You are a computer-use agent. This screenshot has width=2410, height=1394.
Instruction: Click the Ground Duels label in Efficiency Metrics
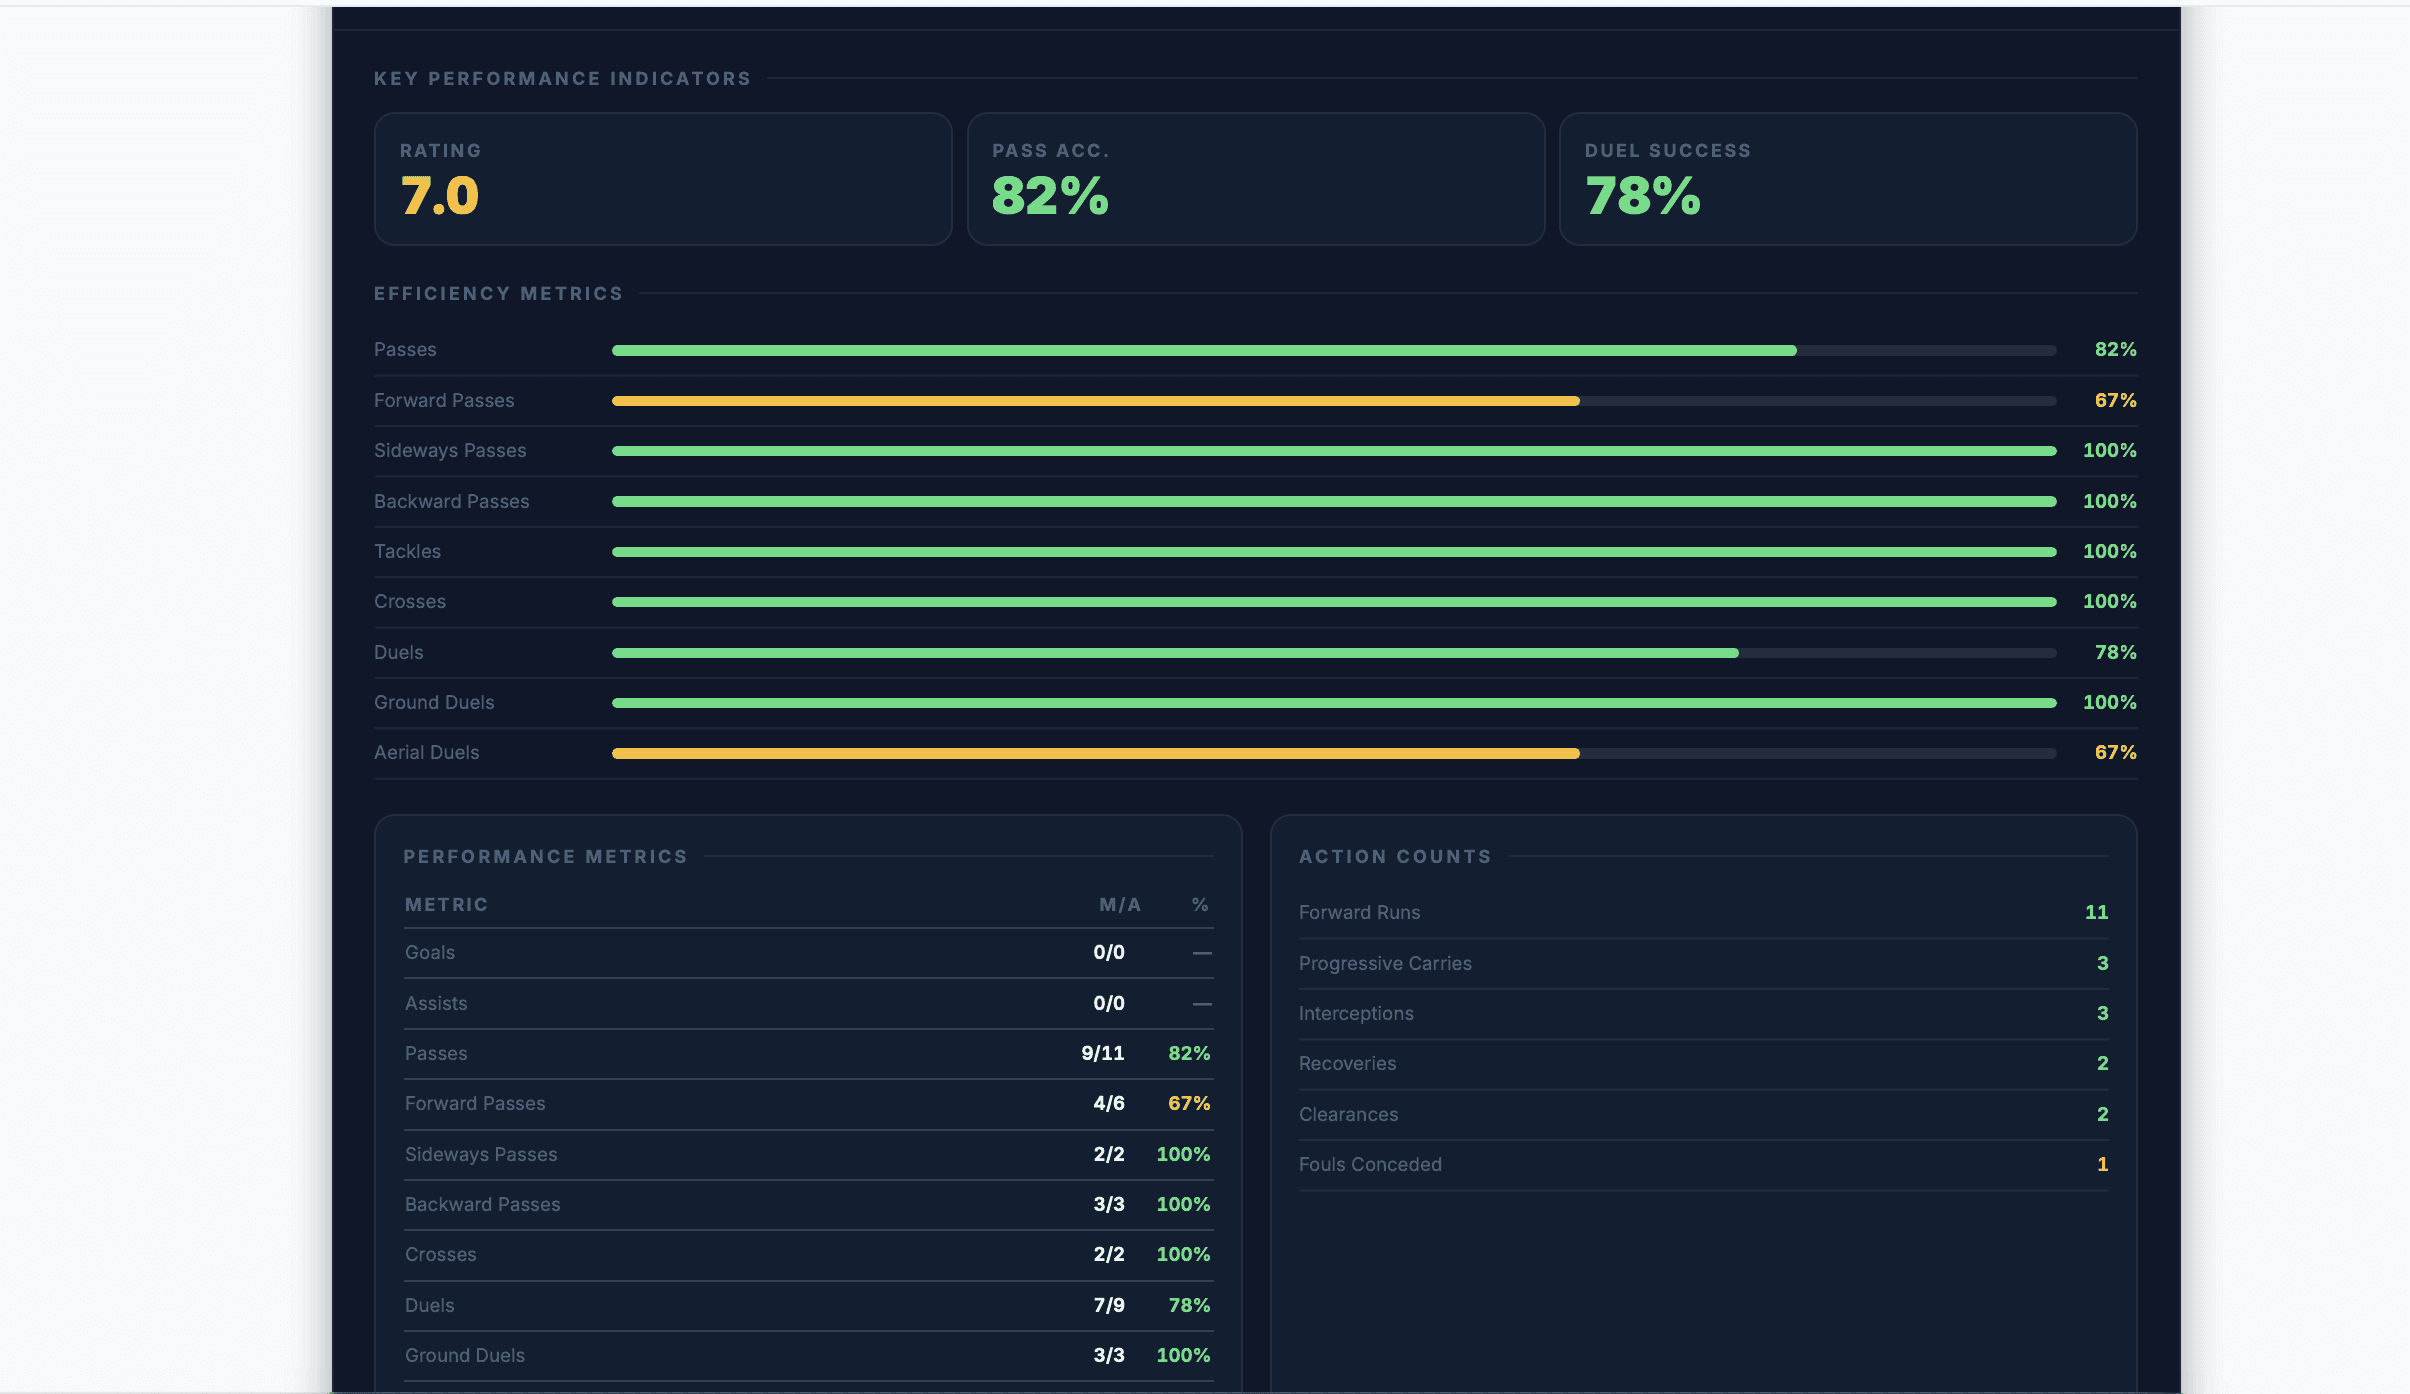pyautogui.click(x=434, y=703)
